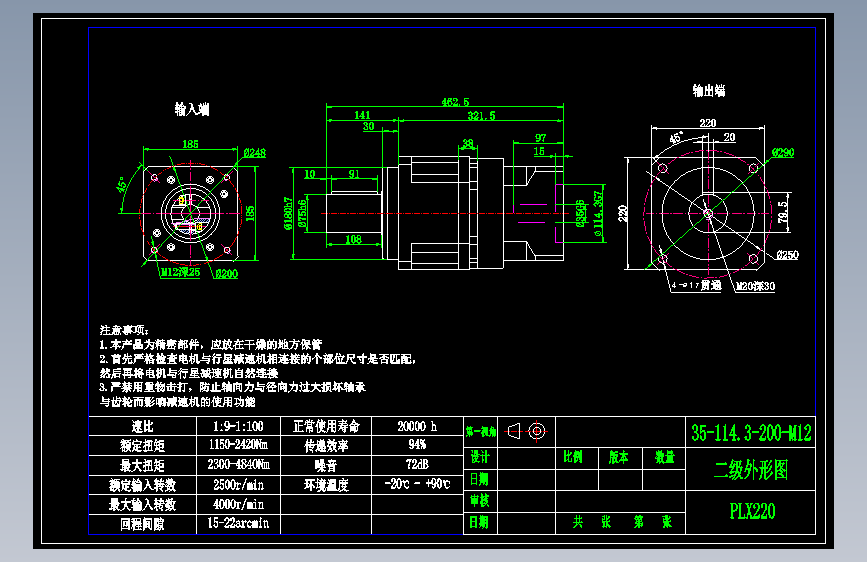
Task: Select the 79.5 dimension value
Action: pos(782,212)
